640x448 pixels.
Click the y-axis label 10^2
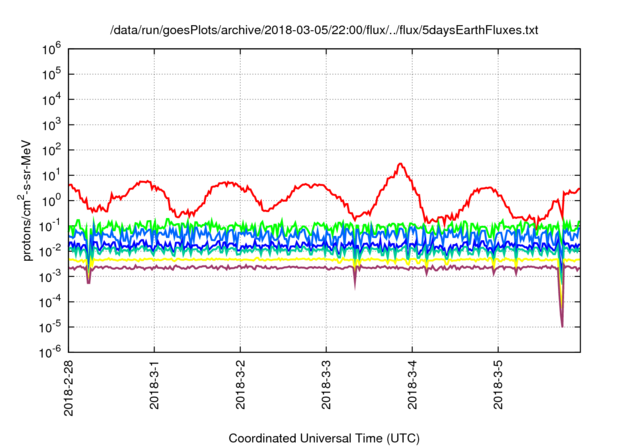[x=52, y=151]
